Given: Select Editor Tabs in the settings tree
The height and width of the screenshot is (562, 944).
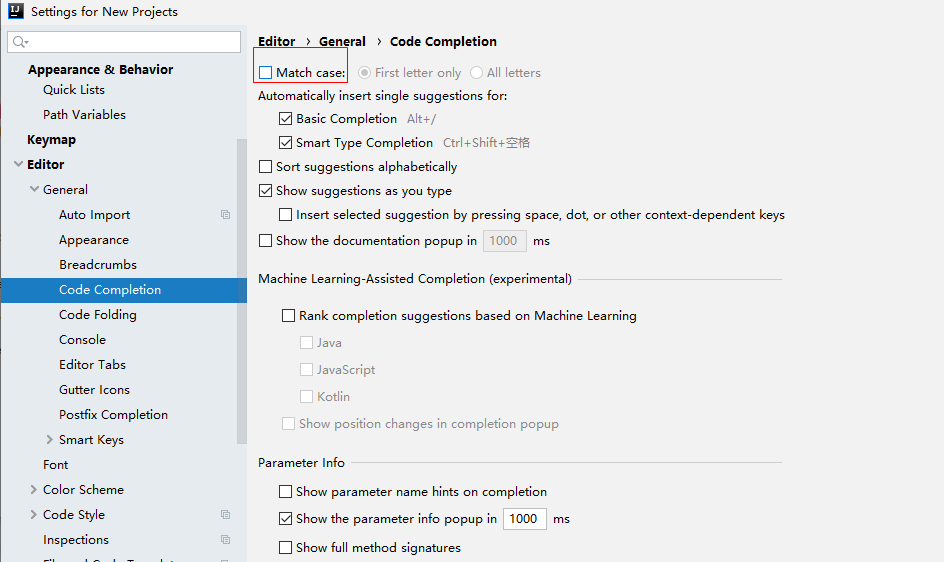Looking at the screenshot, I should [92, 365].
